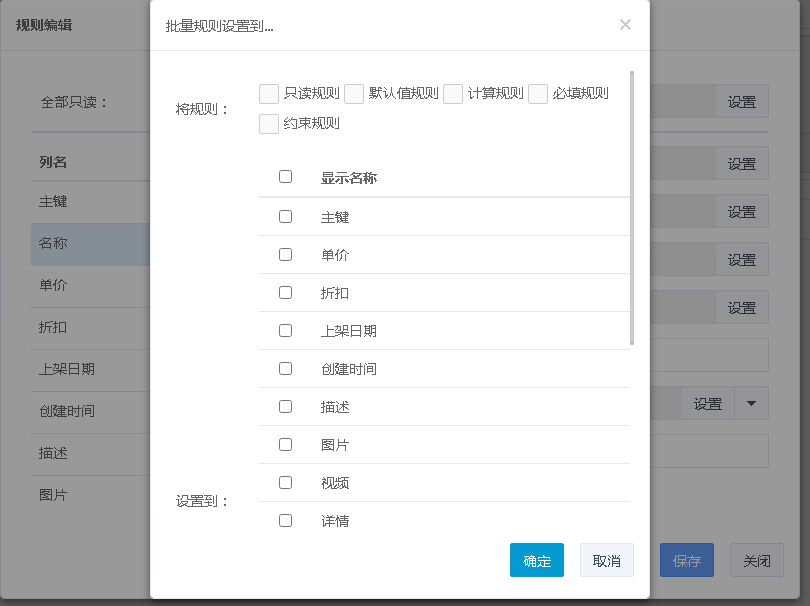Viewport: 810px width, 606px height.
Task: Enable the 计算规则 checkbox
Action: point(453,94)
